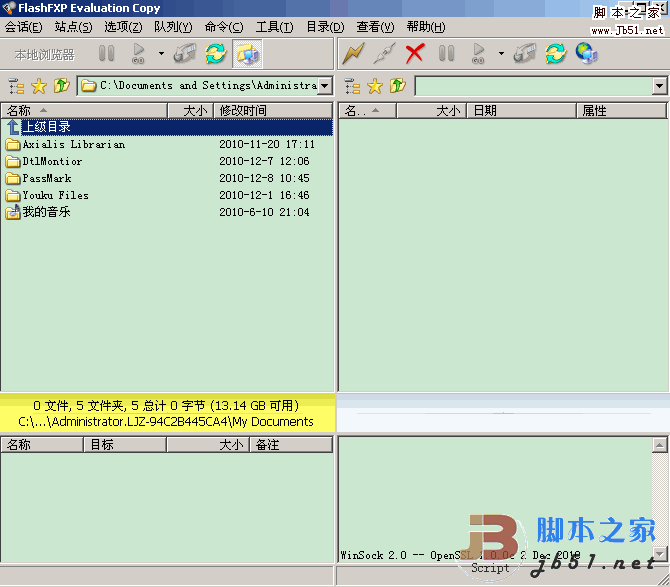Click the empty remote path field
This screenshot has width=670, height=587.
534,86
